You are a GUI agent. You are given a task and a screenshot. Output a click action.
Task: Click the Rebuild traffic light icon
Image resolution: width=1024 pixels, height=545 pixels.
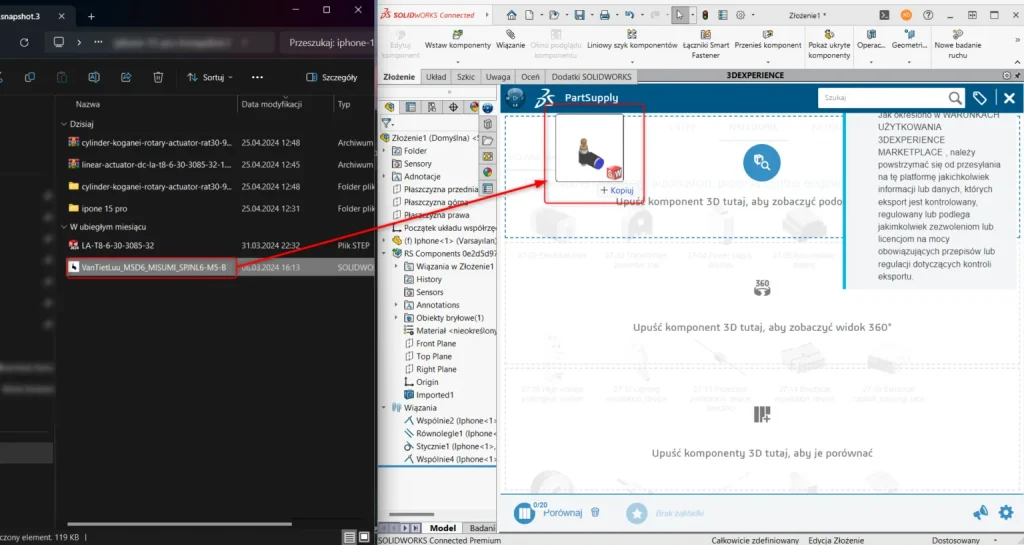click(x=705, y=15)
